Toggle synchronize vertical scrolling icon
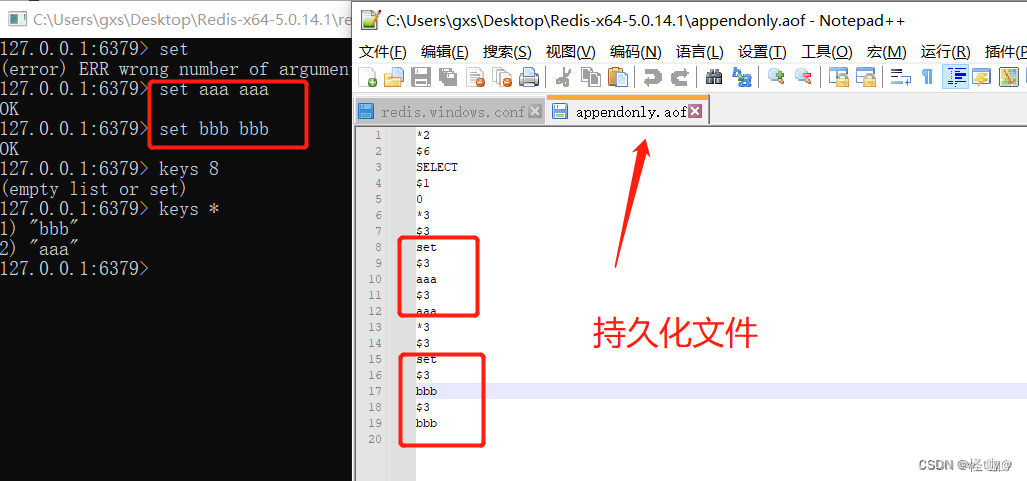This screenshot has width=1027, height=481. pos(838,77)
